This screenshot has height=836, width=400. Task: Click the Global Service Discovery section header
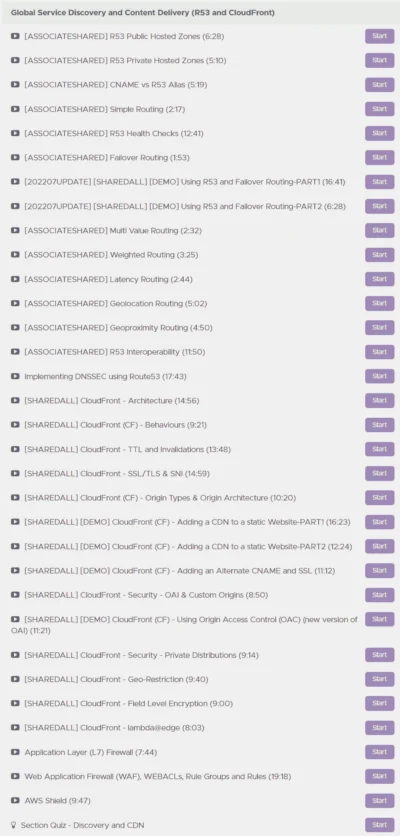coord(142,12)
